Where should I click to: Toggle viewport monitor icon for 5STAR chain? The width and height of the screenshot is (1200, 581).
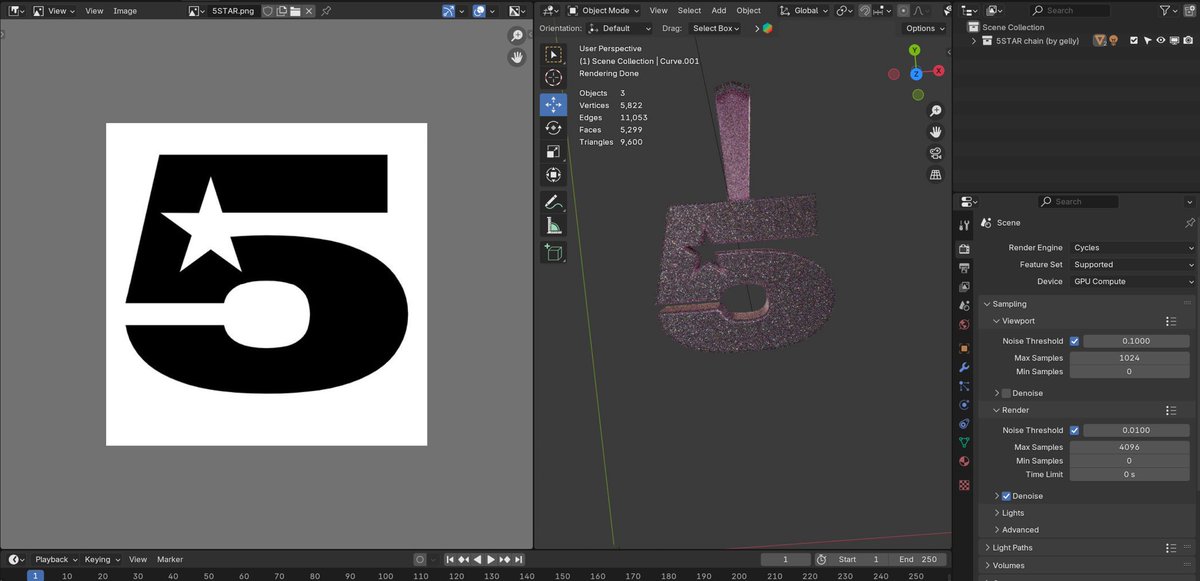[x=1175, y=41]
